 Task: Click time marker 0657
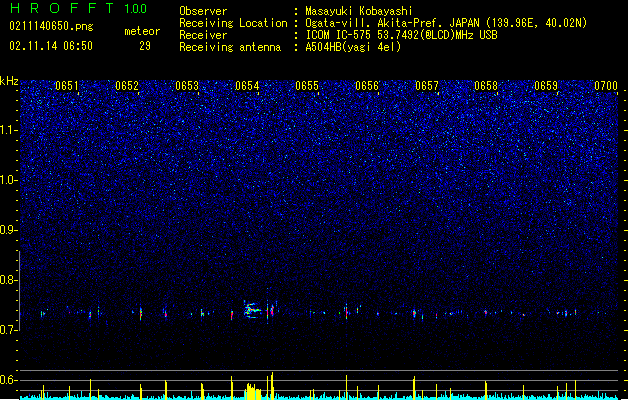pyautogui.click(x=427, y=86)
